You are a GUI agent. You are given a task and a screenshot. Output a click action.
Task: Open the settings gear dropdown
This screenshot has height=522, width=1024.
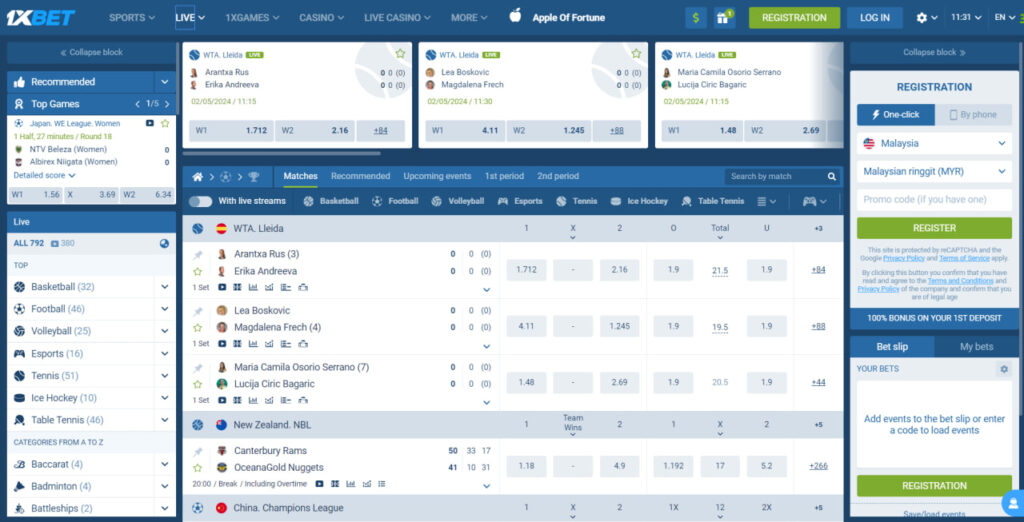click(927, 18)
